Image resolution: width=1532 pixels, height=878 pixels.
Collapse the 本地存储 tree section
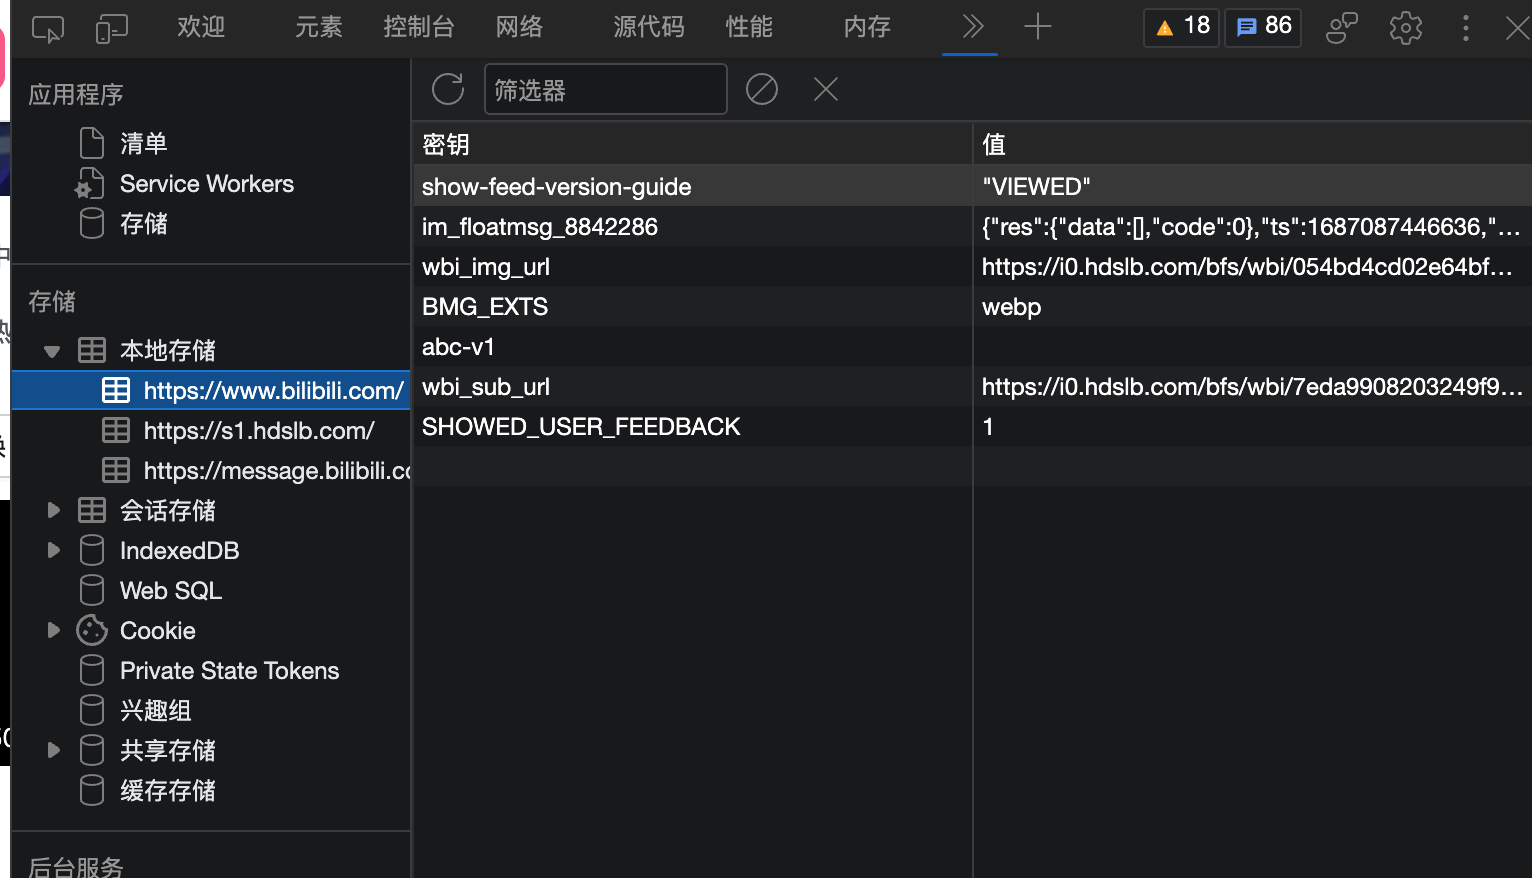tap(52, 350)
